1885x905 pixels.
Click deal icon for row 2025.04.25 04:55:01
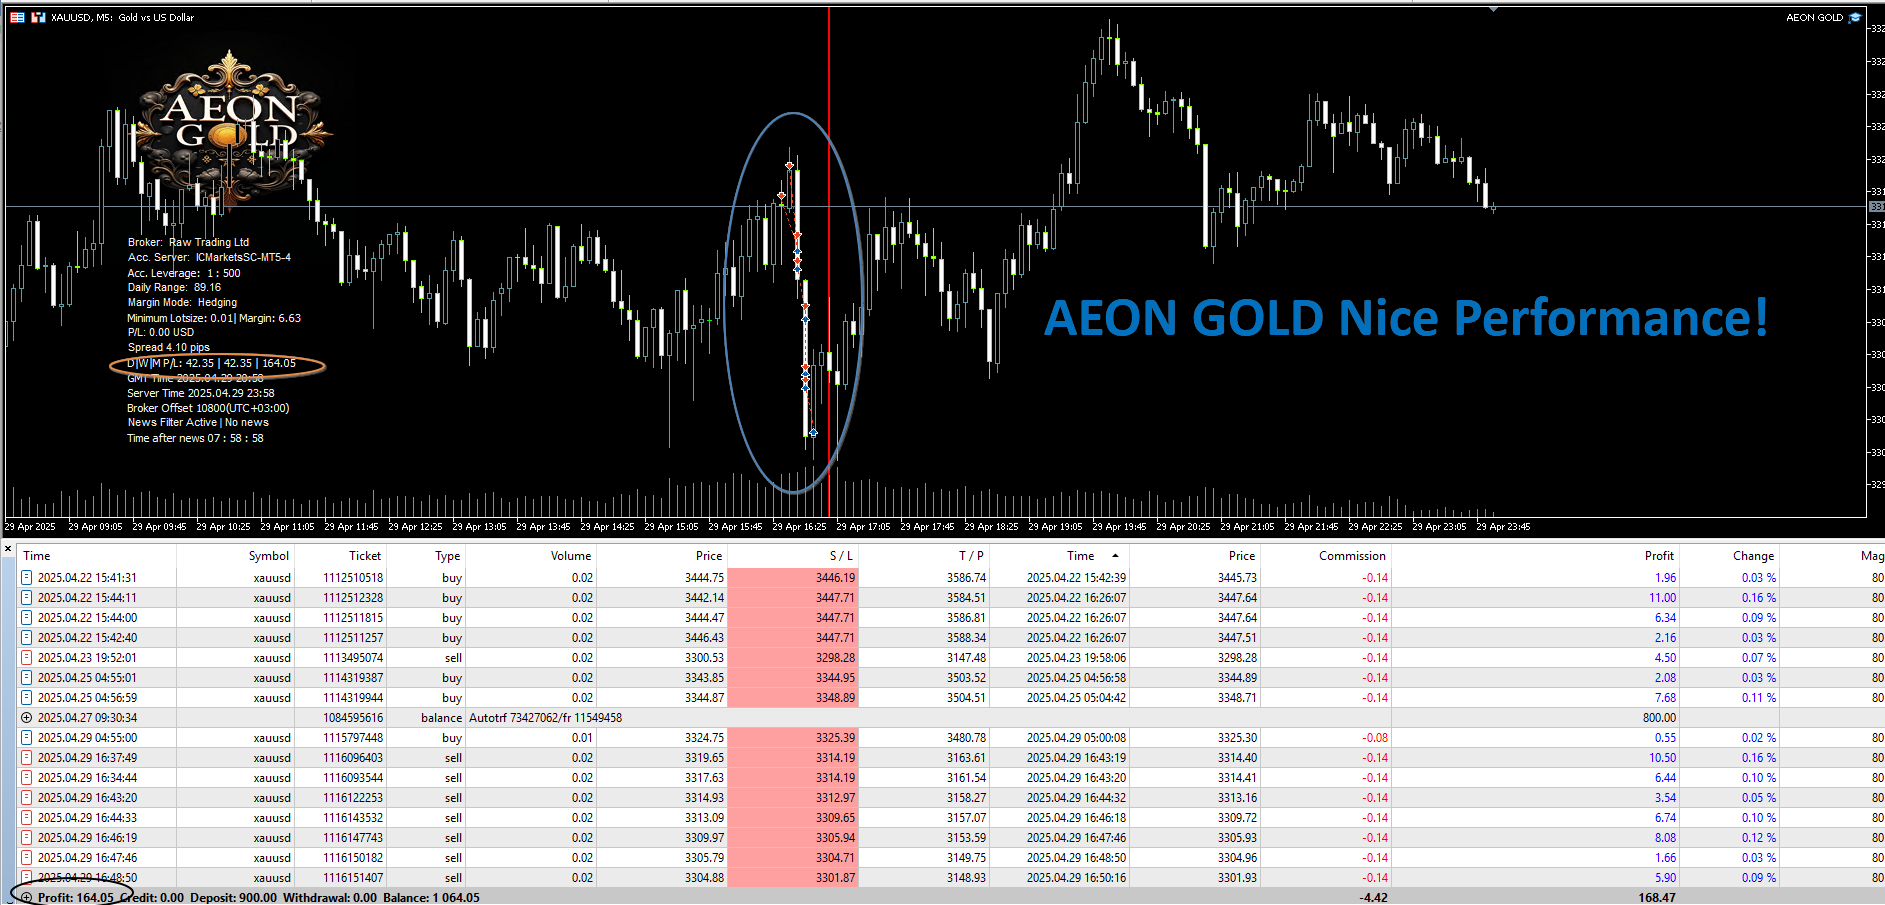click(x=27, y=678)
